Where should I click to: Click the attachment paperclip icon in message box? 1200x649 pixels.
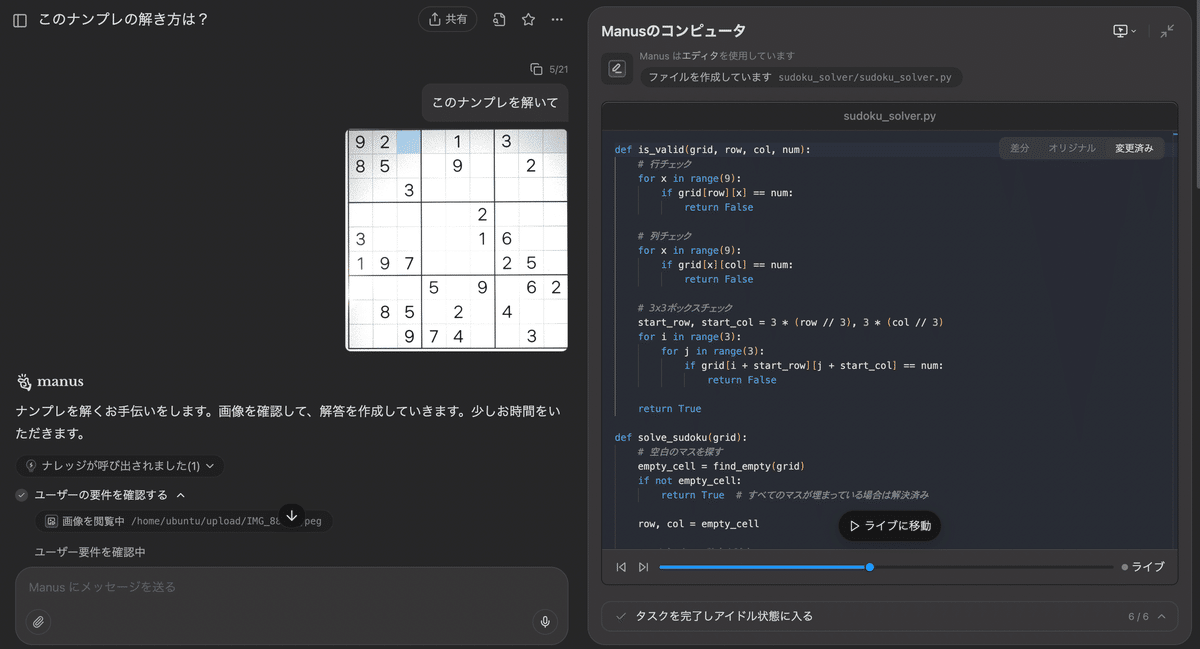coord(38,622)
